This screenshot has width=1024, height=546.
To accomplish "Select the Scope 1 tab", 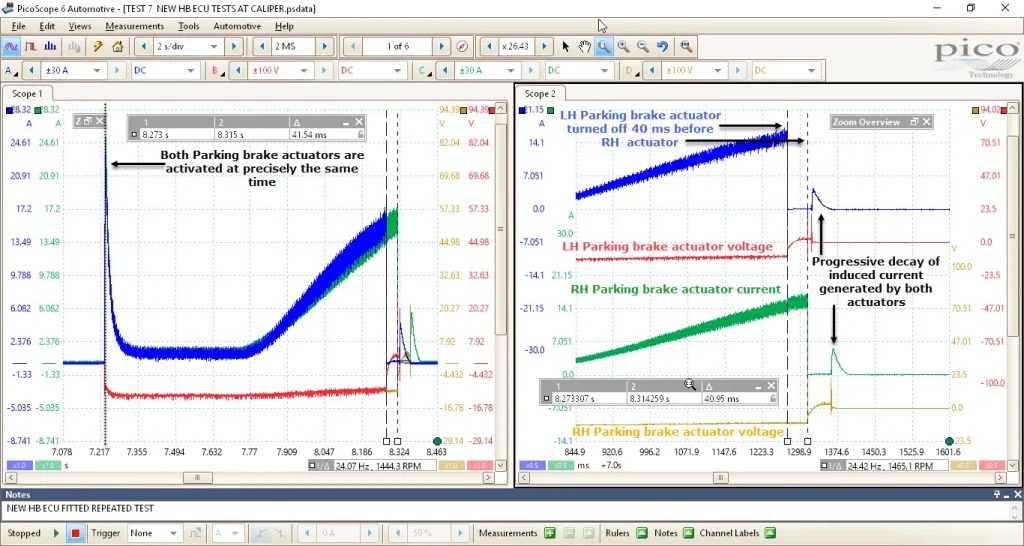I will (x=27, y=94).
